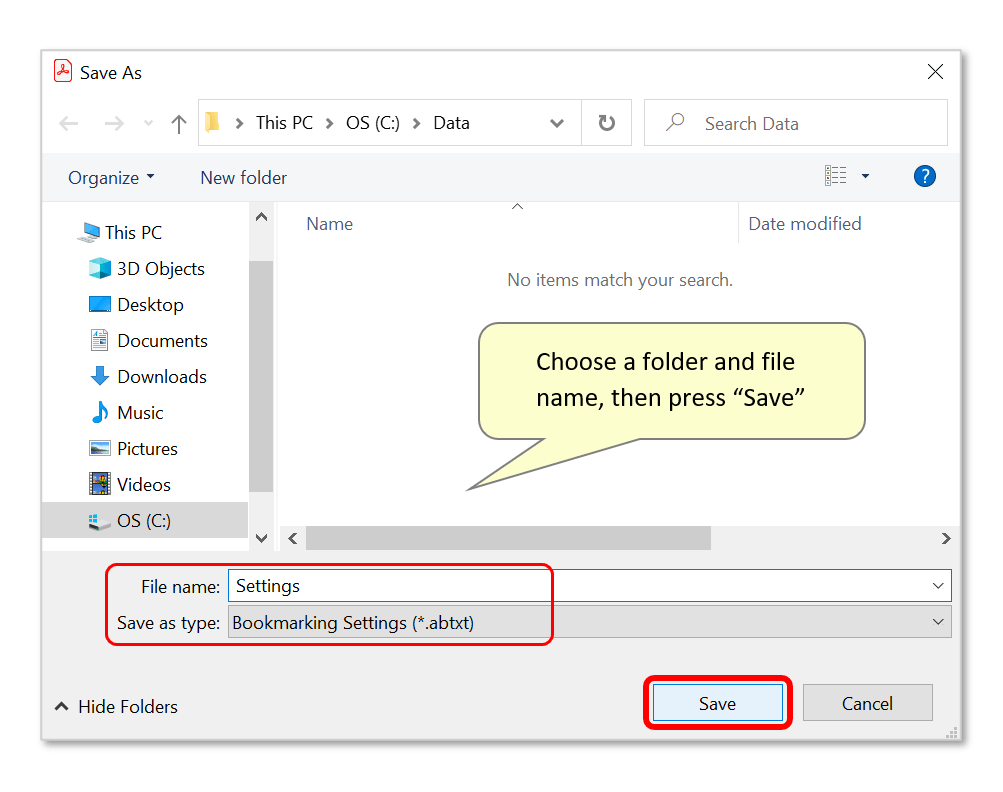Refresh the Data folder contents

(606, 122)
